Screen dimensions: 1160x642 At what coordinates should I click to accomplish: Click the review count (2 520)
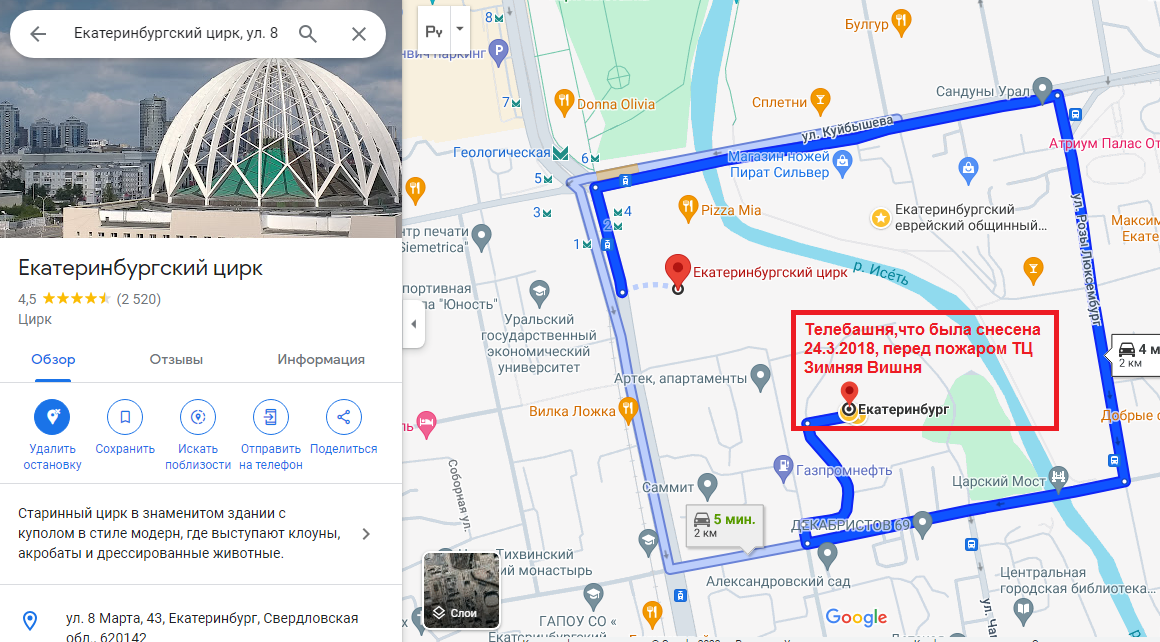click(x=139, y=299)
